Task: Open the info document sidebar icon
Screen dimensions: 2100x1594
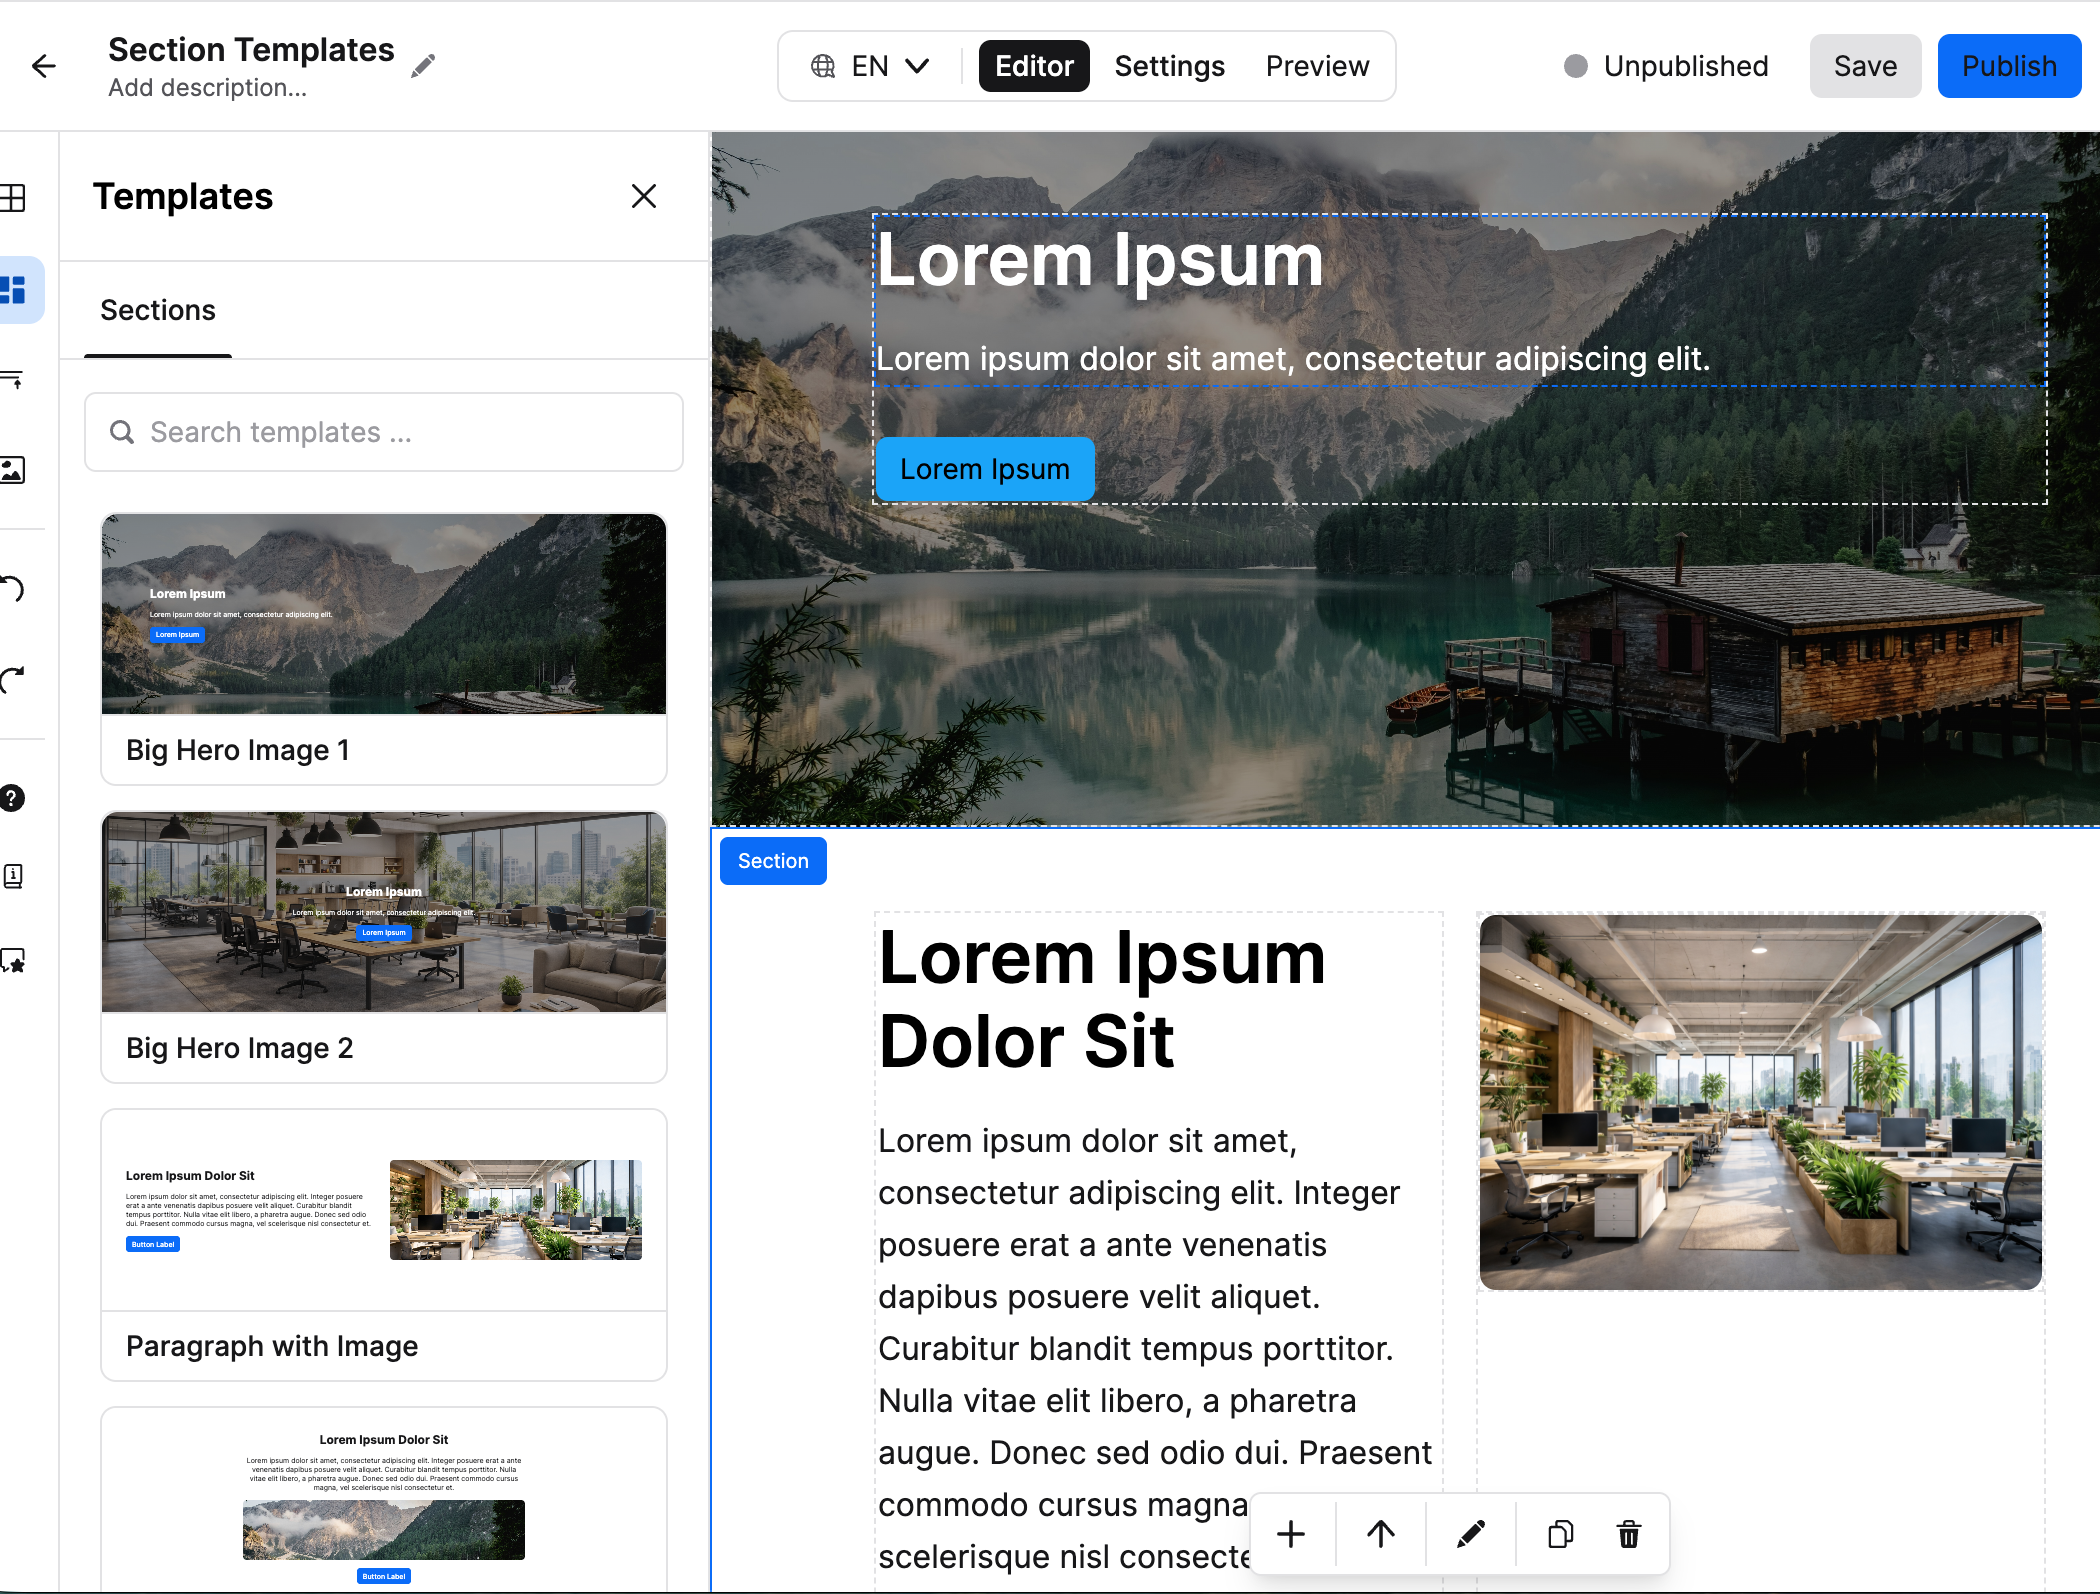Action: pyautogui.click(x=13, y=877)
